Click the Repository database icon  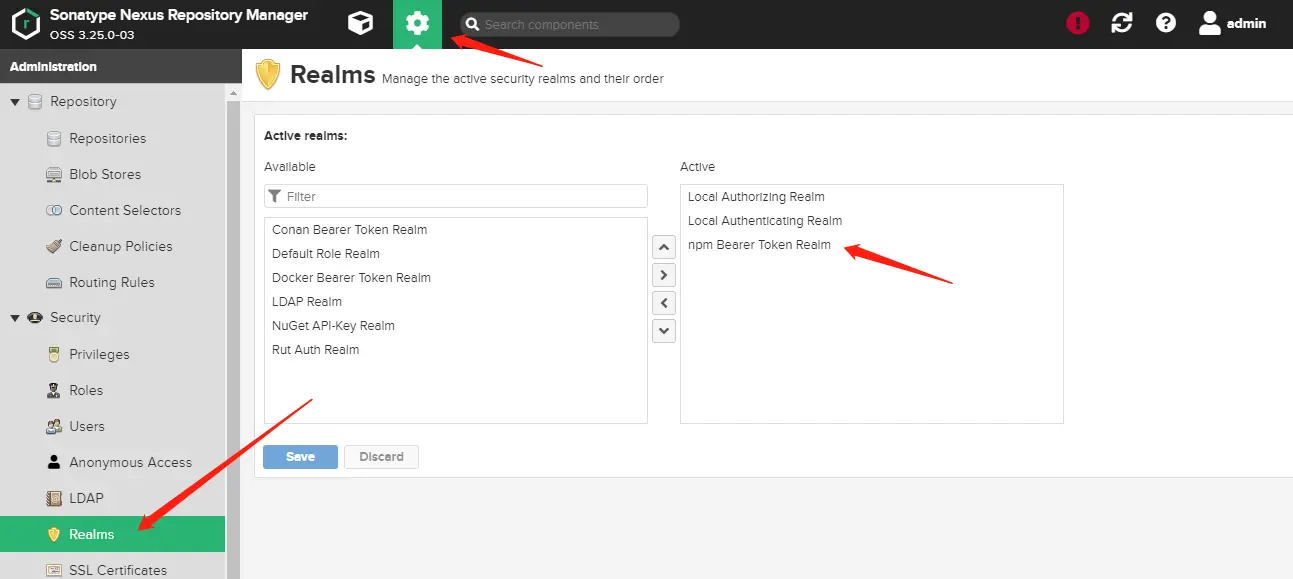[35, 102]
